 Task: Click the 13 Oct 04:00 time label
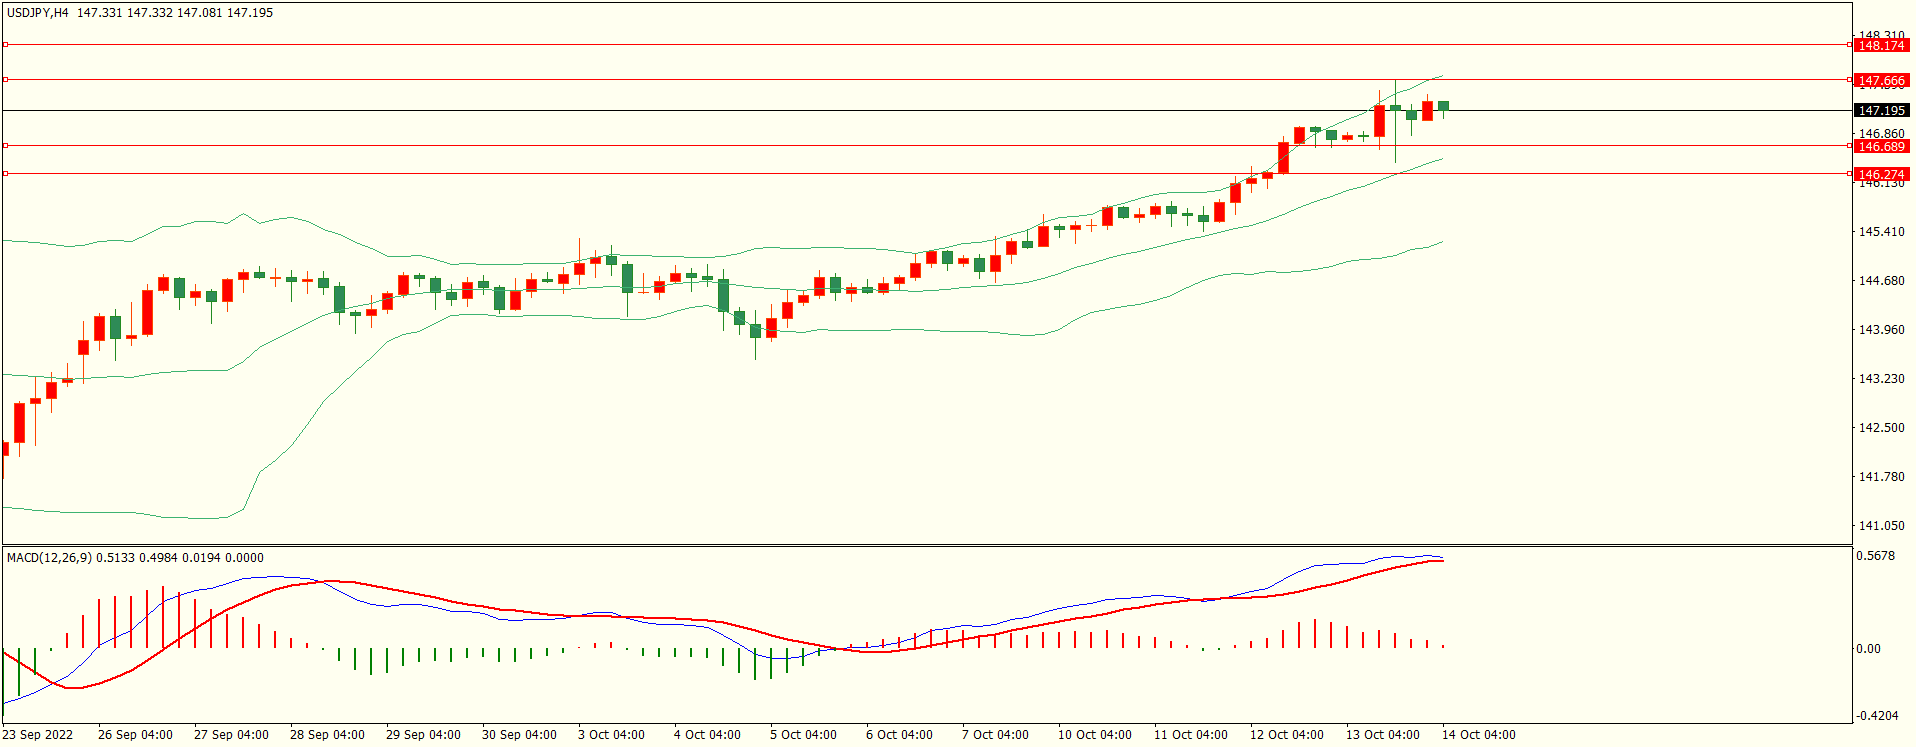(x=1383, y=734)
